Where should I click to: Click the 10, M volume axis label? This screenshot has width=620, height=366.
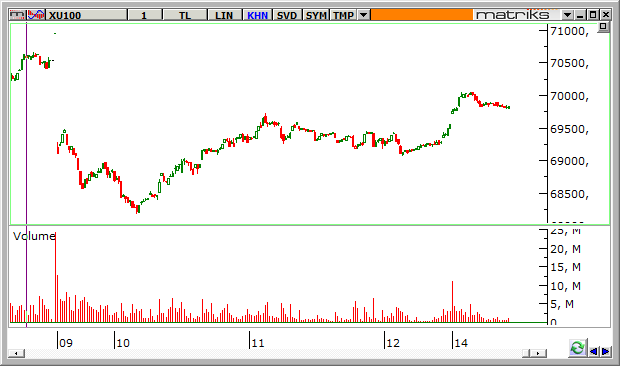(x=565, y=286)
